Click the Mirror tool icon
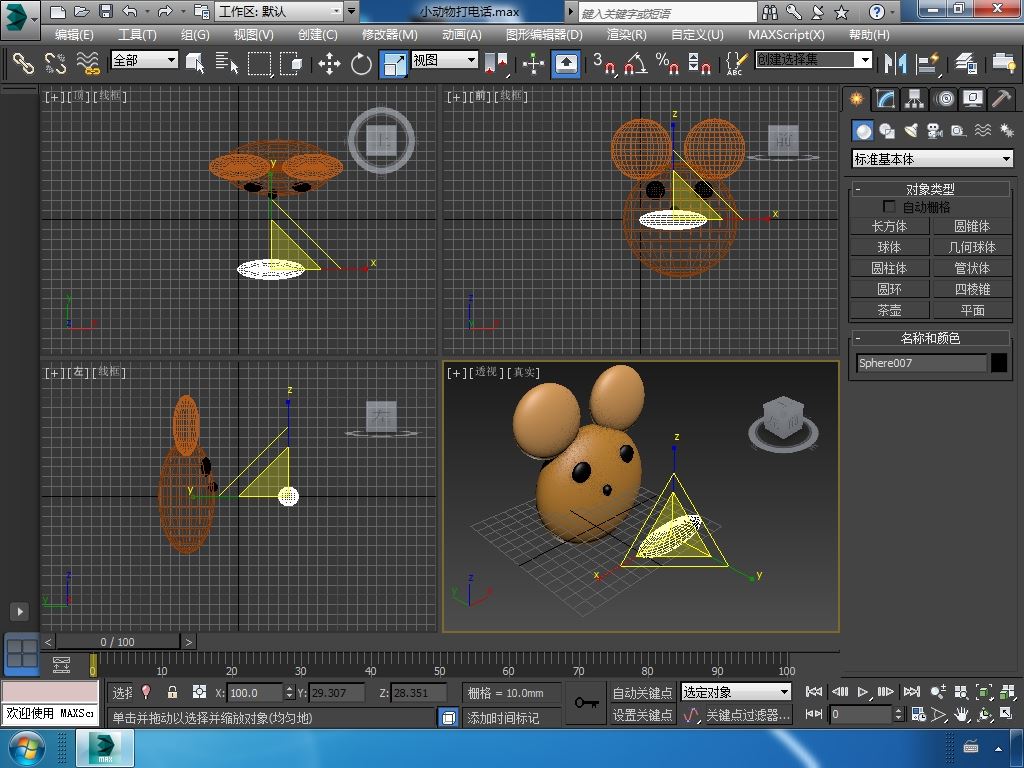 [895, 63]
